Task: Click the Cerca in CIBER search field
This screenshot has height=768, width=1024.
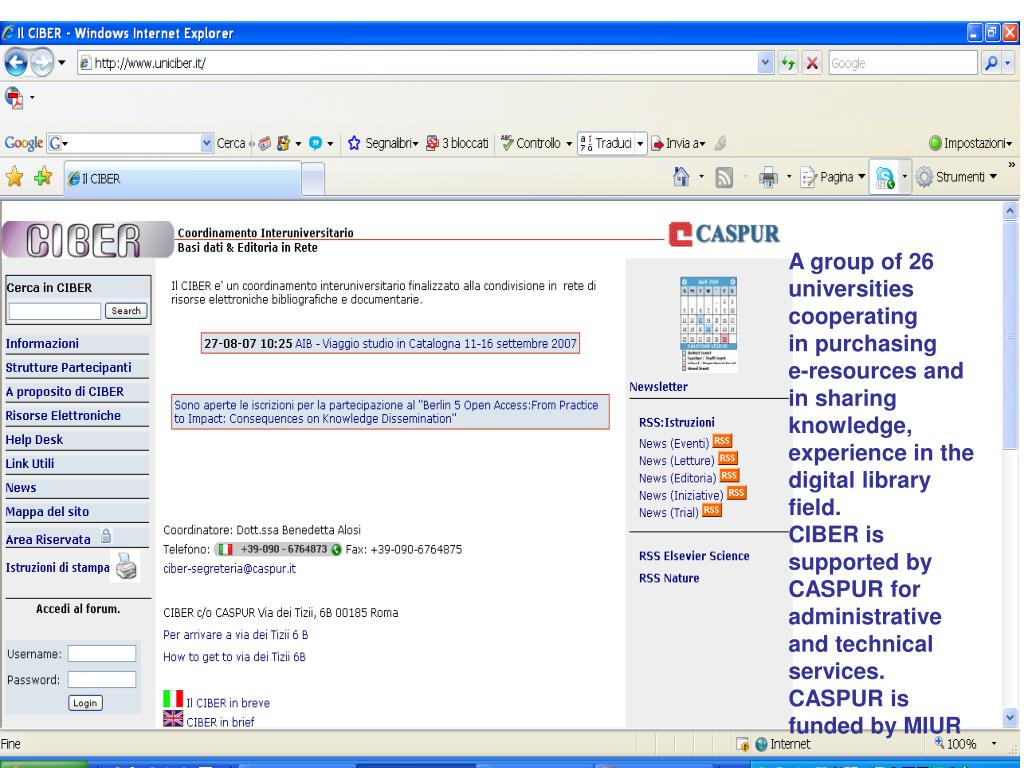Action: pos(55,311)
